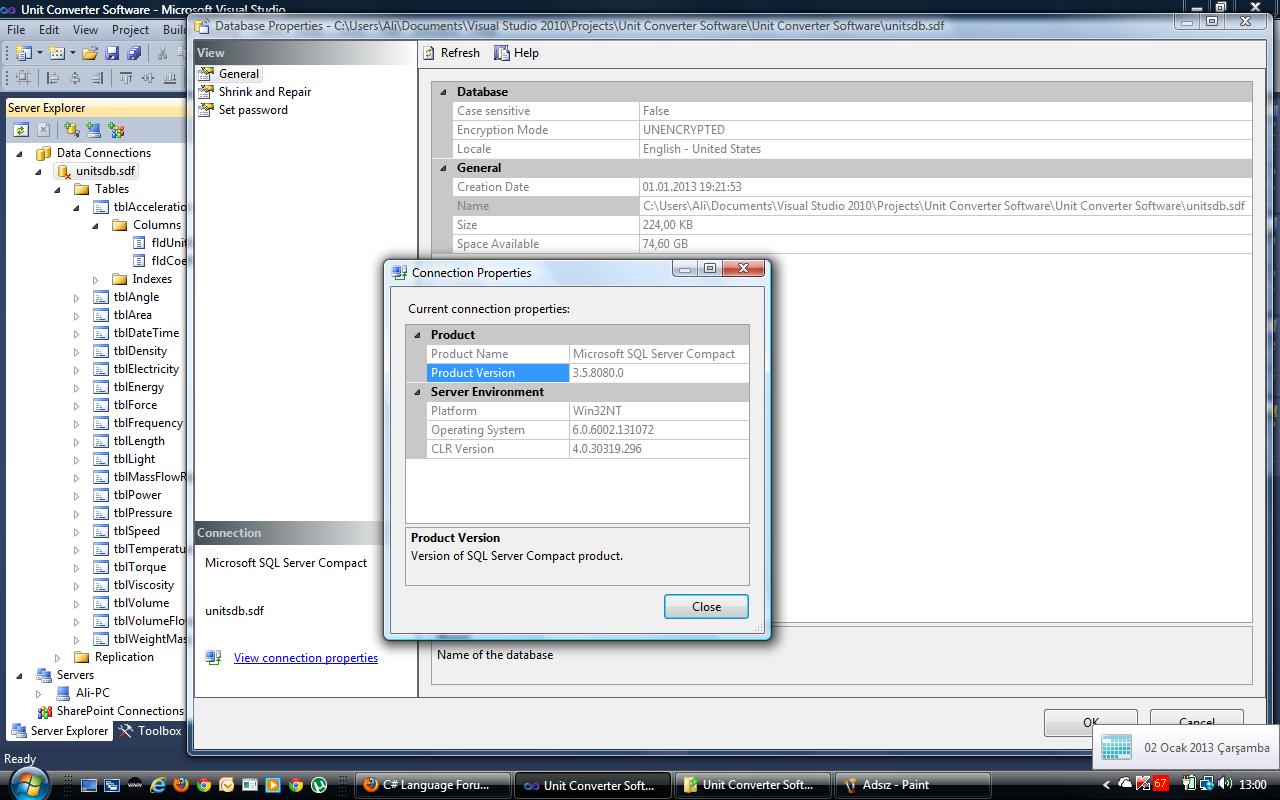Open View menu

(x=86, y=30)
